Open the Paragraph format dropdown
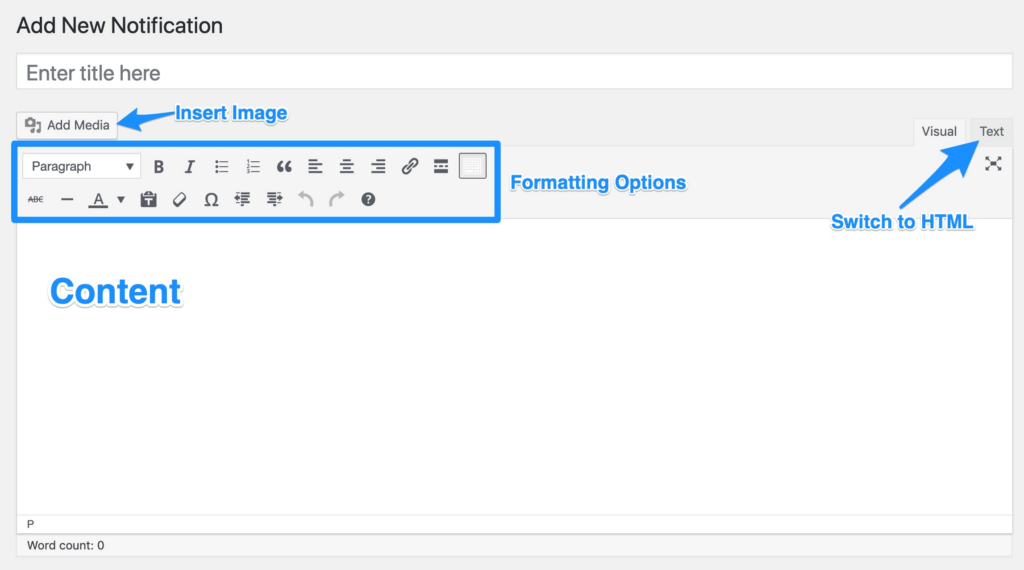 point(82,167)
